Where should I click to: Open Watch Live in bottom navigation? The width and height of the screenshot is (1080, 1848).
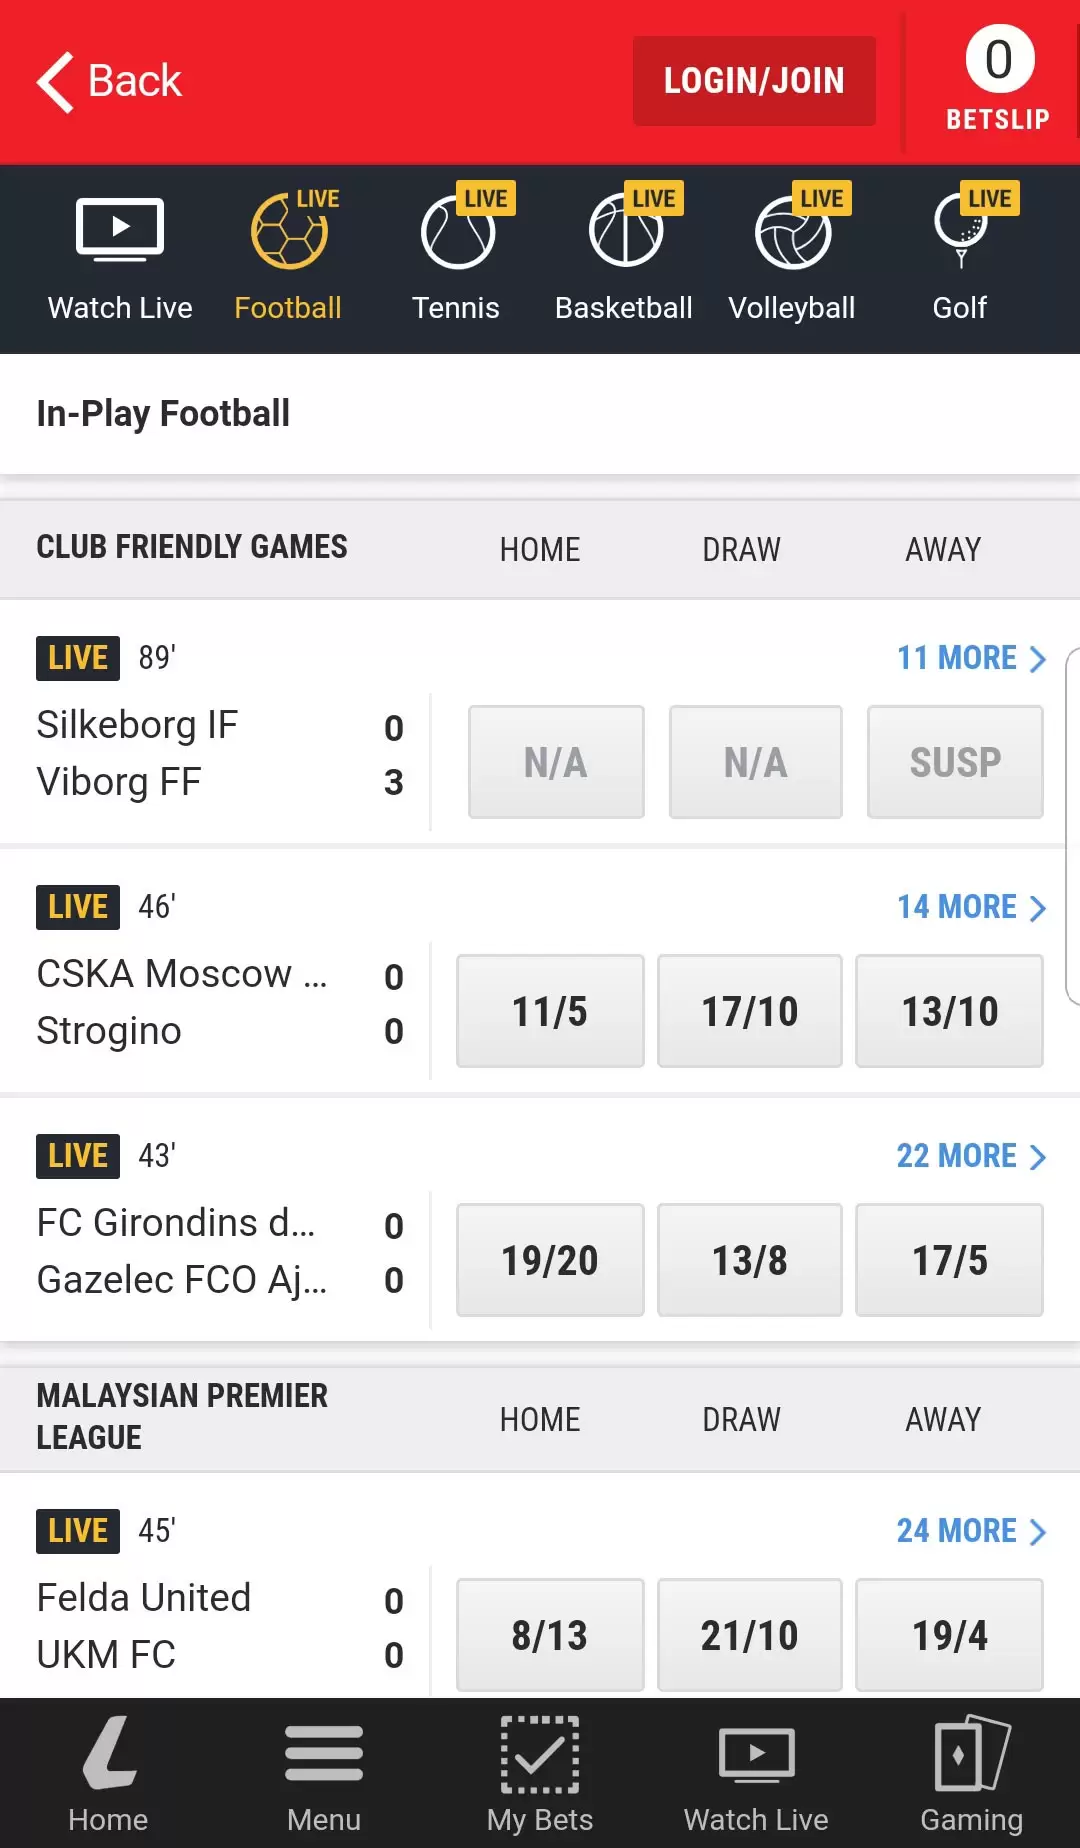756,1774
